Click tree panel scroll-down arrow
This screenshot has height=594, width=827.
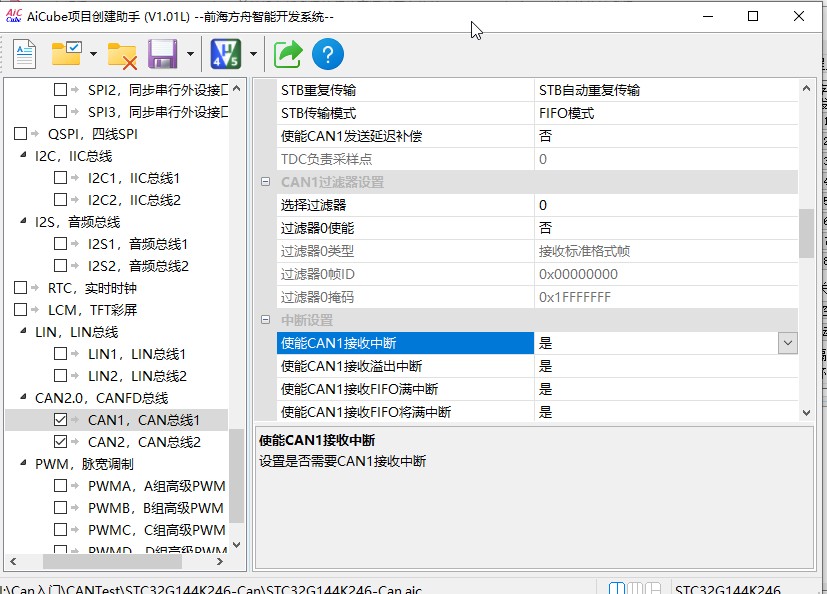(236, 545)
